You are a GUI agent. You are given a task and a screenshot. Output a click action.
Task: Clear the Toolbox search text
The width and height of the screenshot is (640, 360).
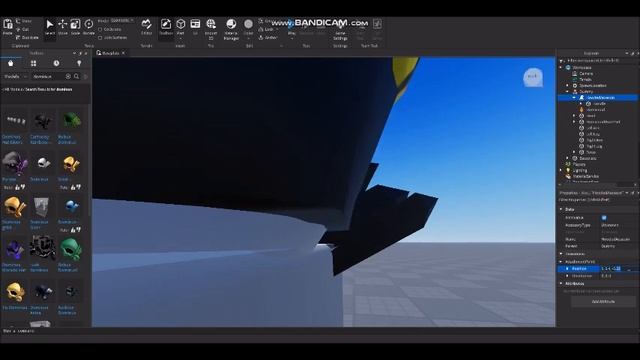(68, 76)
